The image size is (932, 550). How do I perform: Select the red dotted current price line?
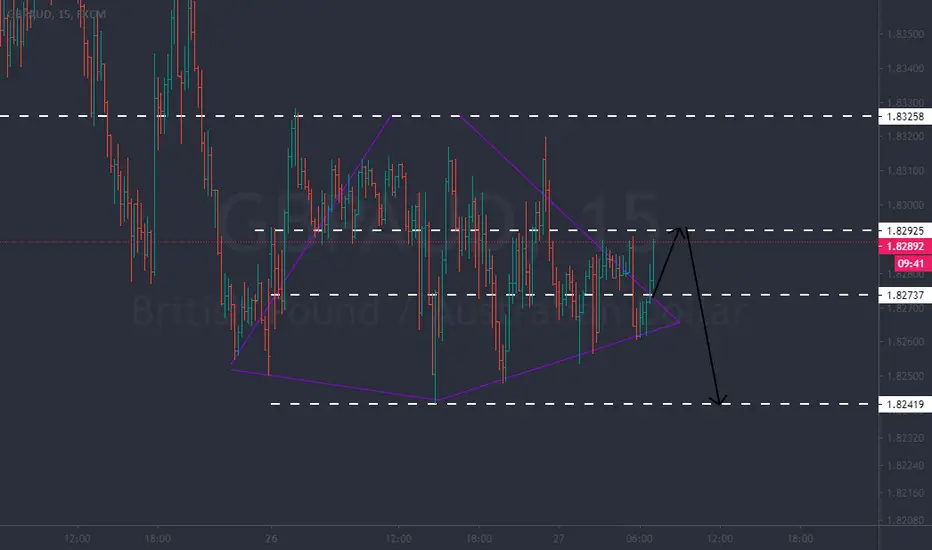[x=439, y=242]
